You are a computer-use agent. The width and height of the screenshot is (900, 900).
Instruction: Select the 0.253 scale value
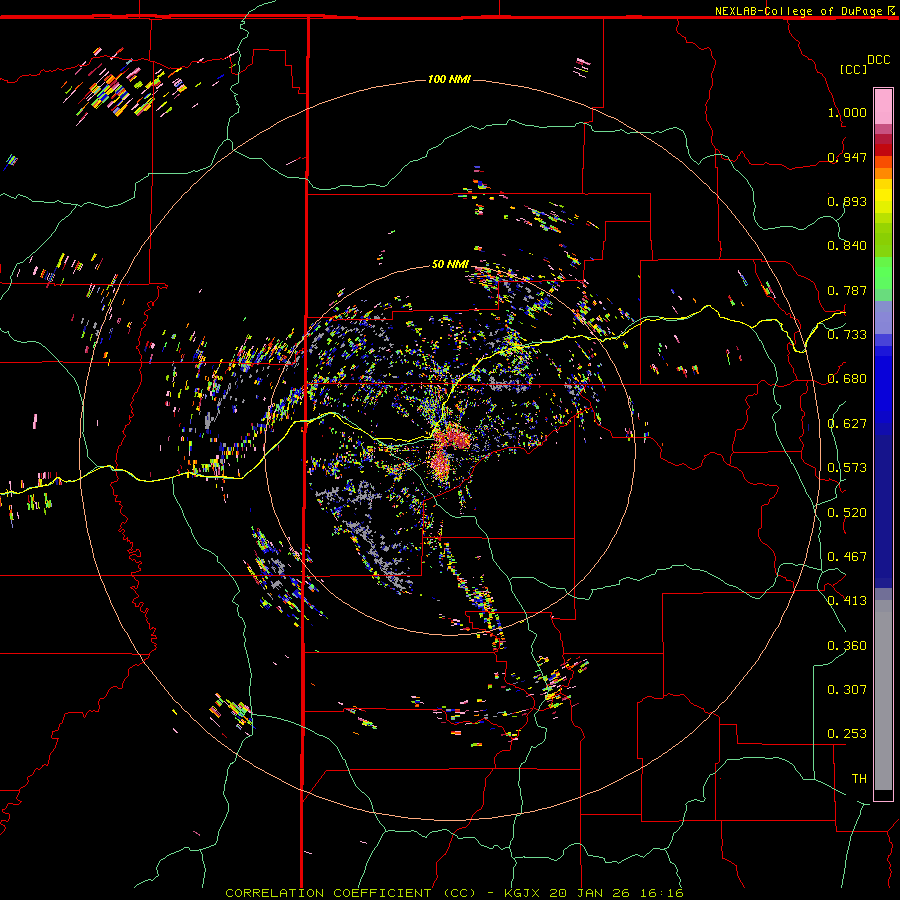pyautogui.click(x=847, y=734)
